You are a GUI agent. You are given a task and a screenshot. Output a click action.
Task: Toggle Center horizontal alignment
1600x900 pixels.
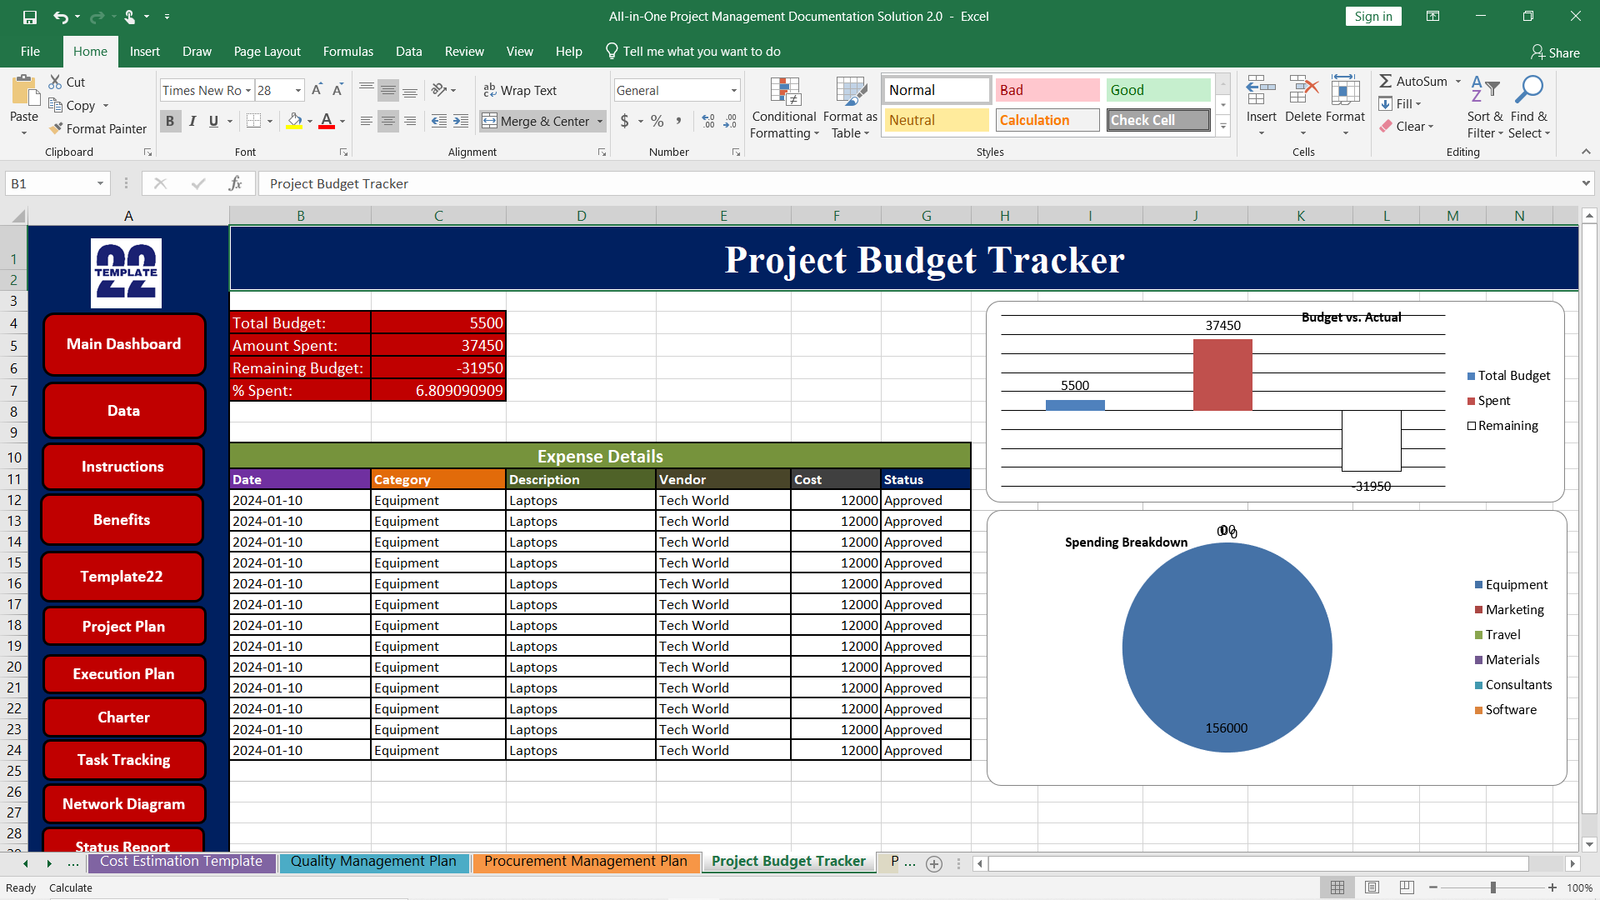(x=388, y=121)
